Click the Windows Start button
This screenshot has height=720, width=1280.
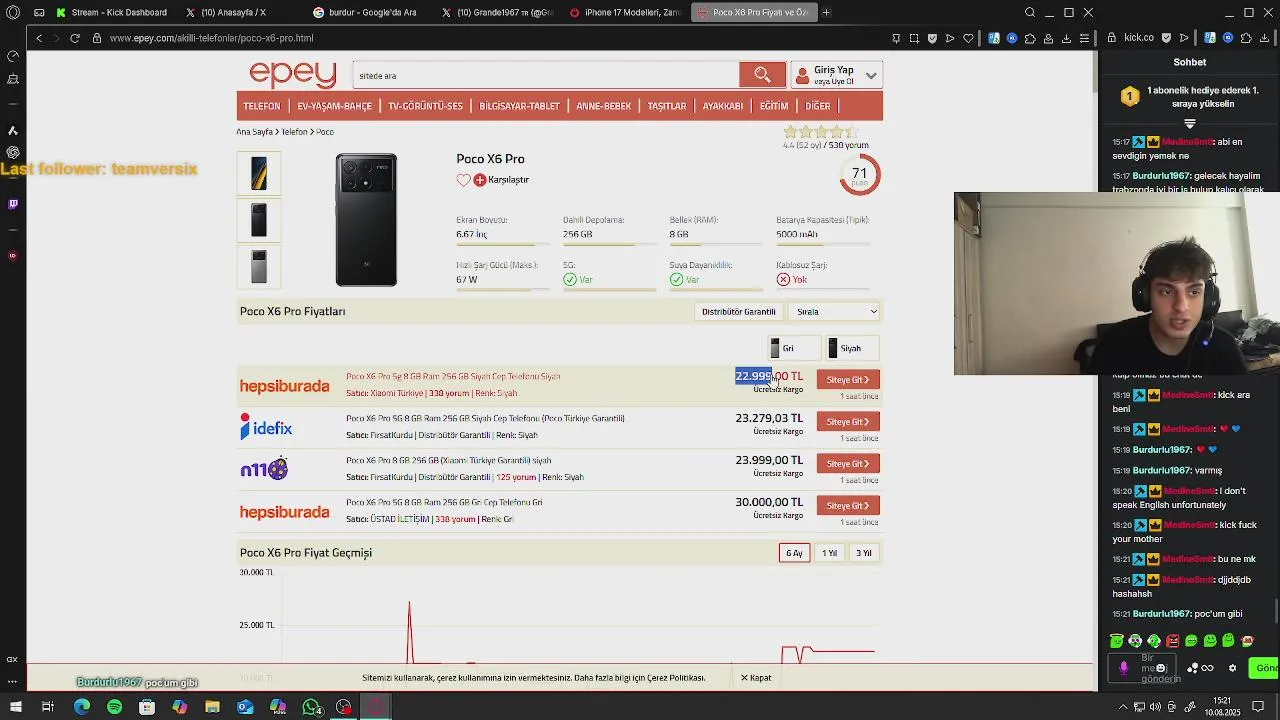tap(16, 707)
